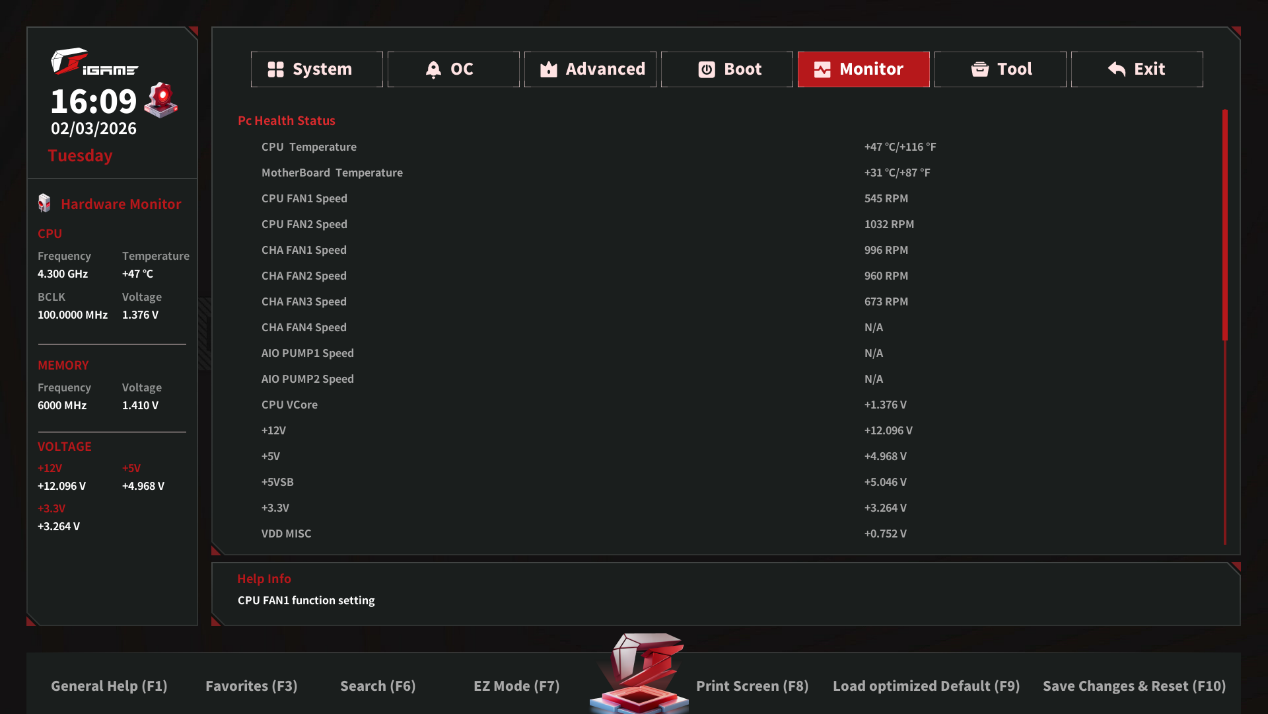Viewport: 1268px width, 714px height.
Task: Click the red vertical scrollbar in the Monitor panel
Action: point(1224,225)
